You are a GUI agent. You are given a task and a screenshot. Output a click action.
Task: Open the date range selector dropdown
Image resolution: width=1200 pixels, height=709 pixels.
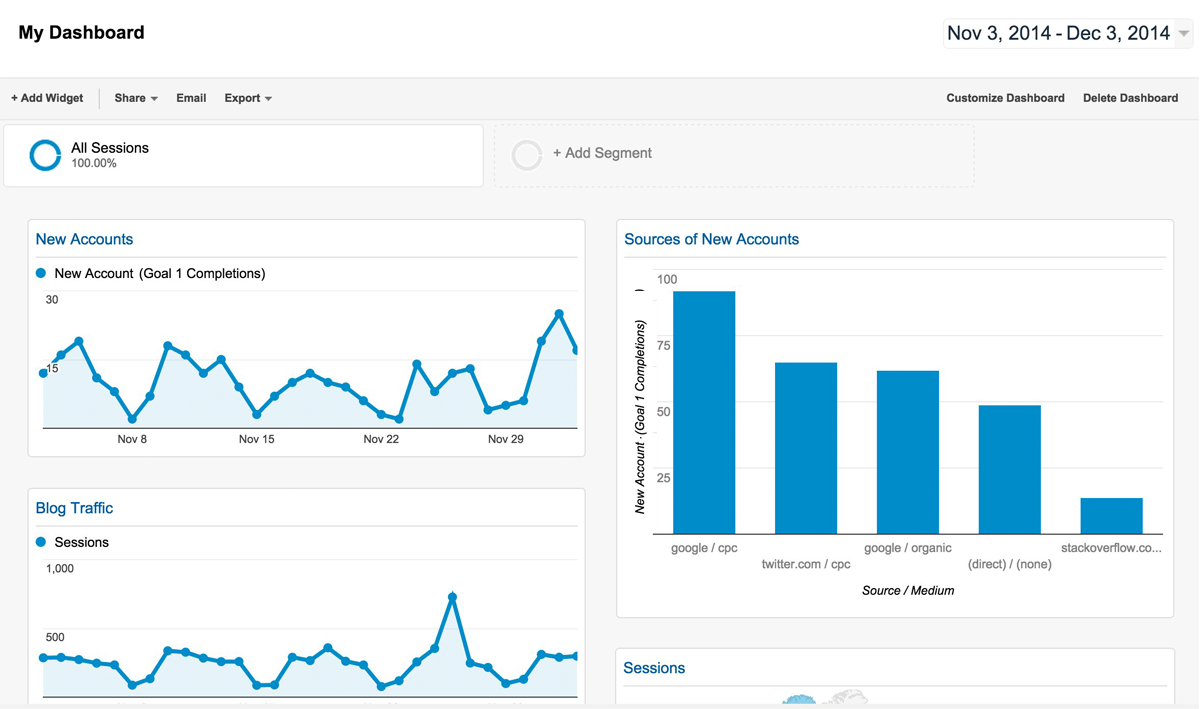point(1064,32)
